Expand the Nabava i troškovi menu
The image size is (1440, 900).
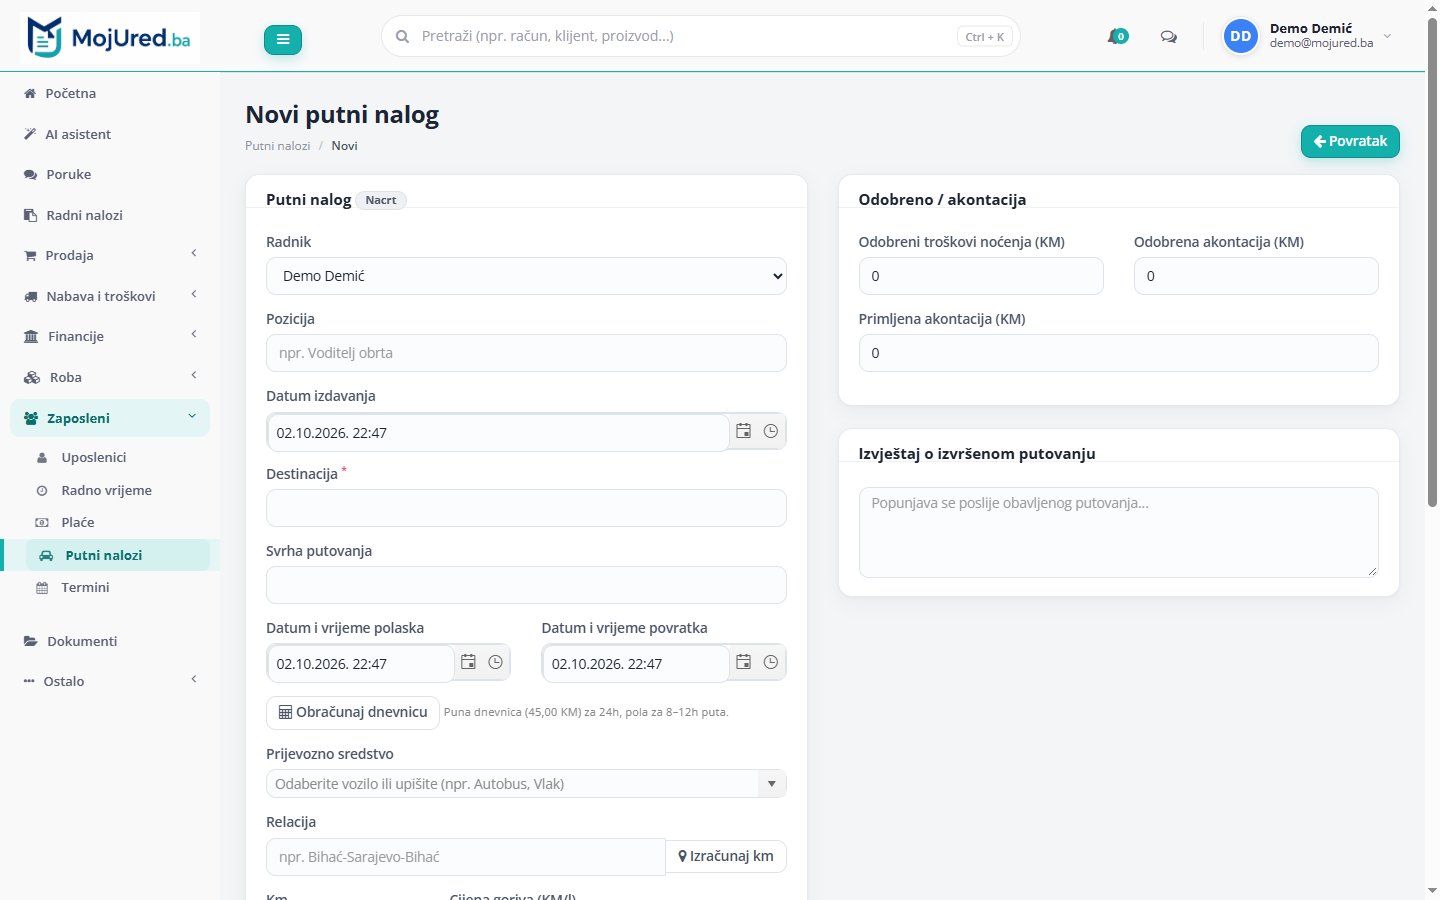[110, 296]
